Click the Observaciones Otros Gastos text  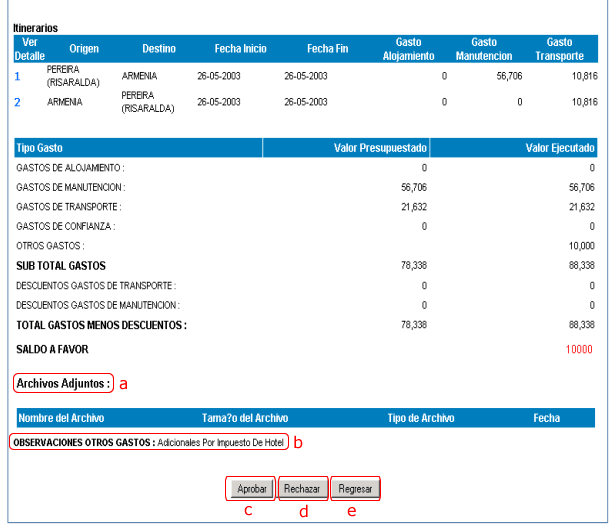(x=148, y=441)
